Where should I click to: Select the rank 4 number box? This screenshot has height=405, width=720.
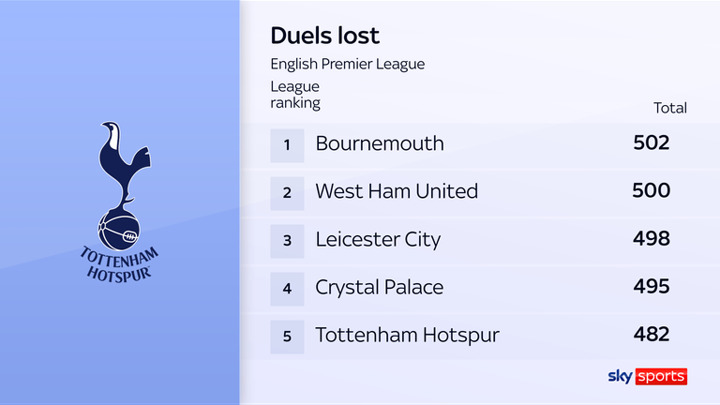(x=287, y=288)
